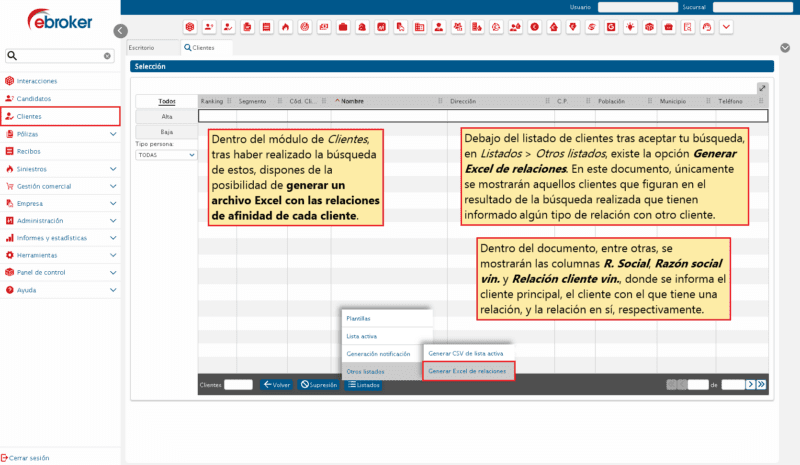This screenshot has height=465, width=800.
Task: Open the Listados button menu
Action: coord(363,384)
